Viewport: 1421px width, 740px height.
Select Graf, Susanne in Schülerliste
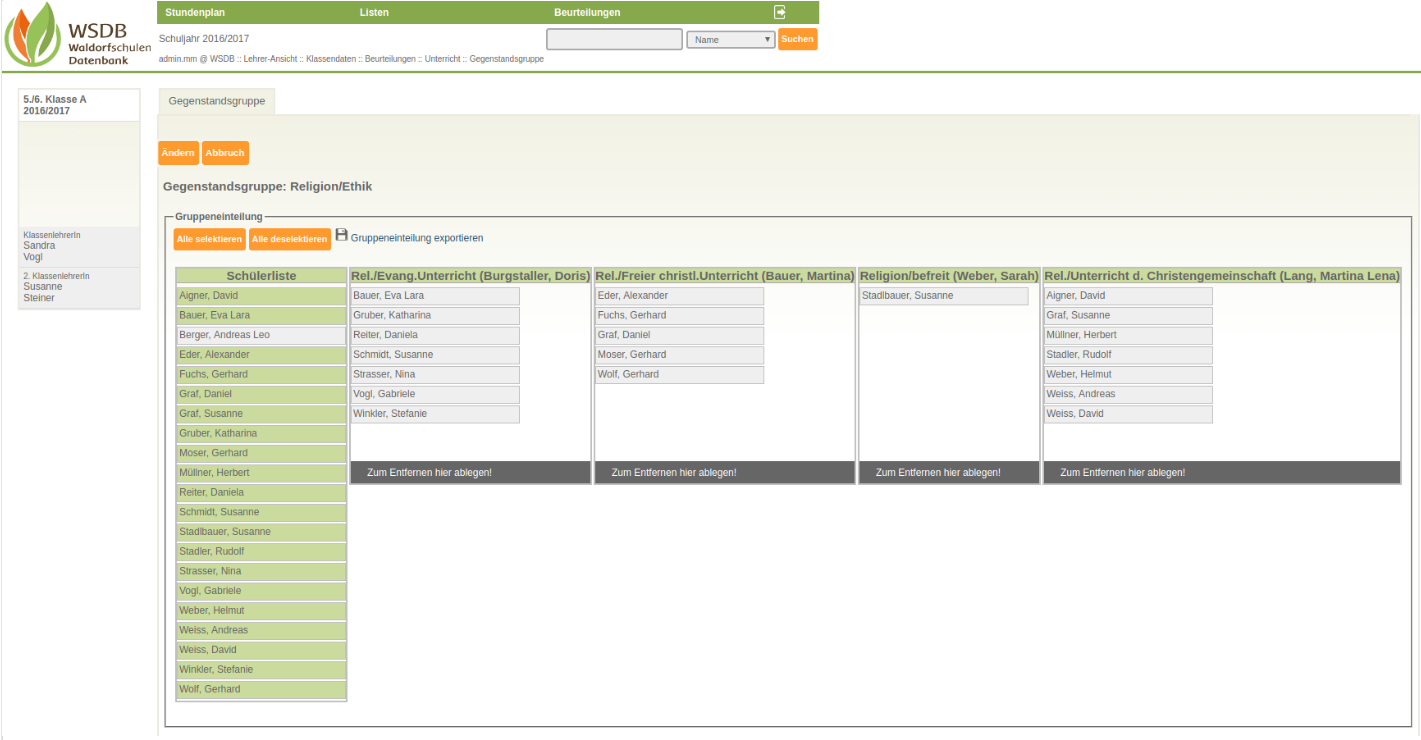[261, 414]
